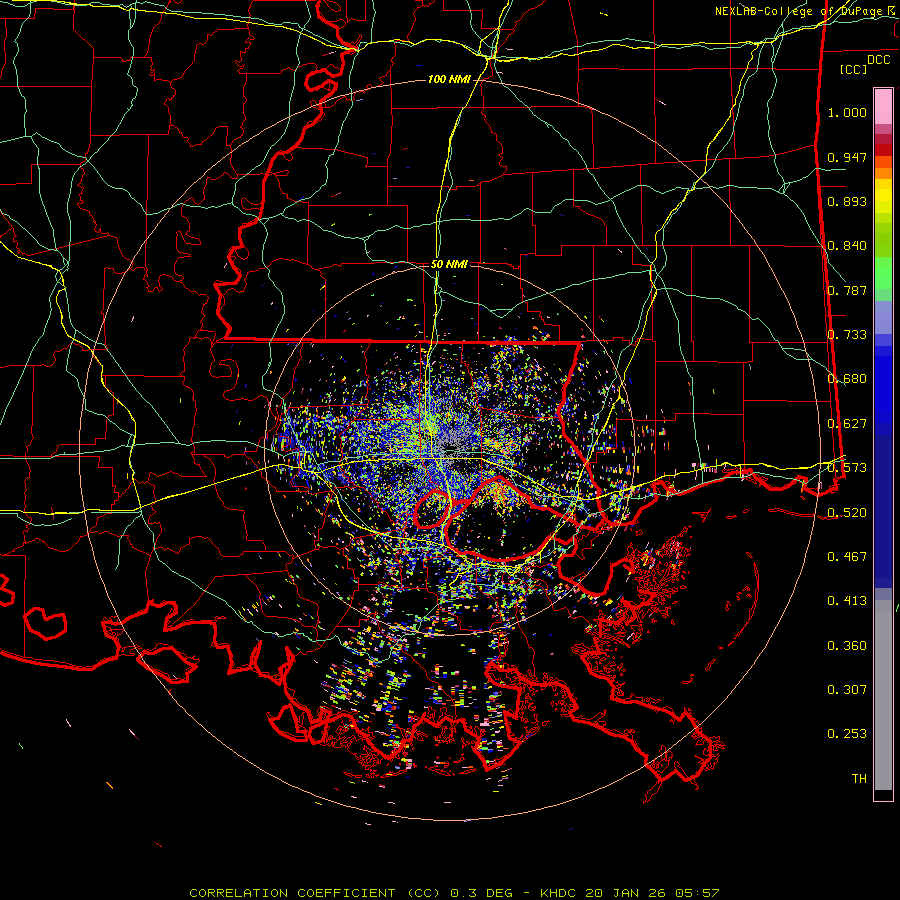Click the TH threshold label

pos(859,779)
